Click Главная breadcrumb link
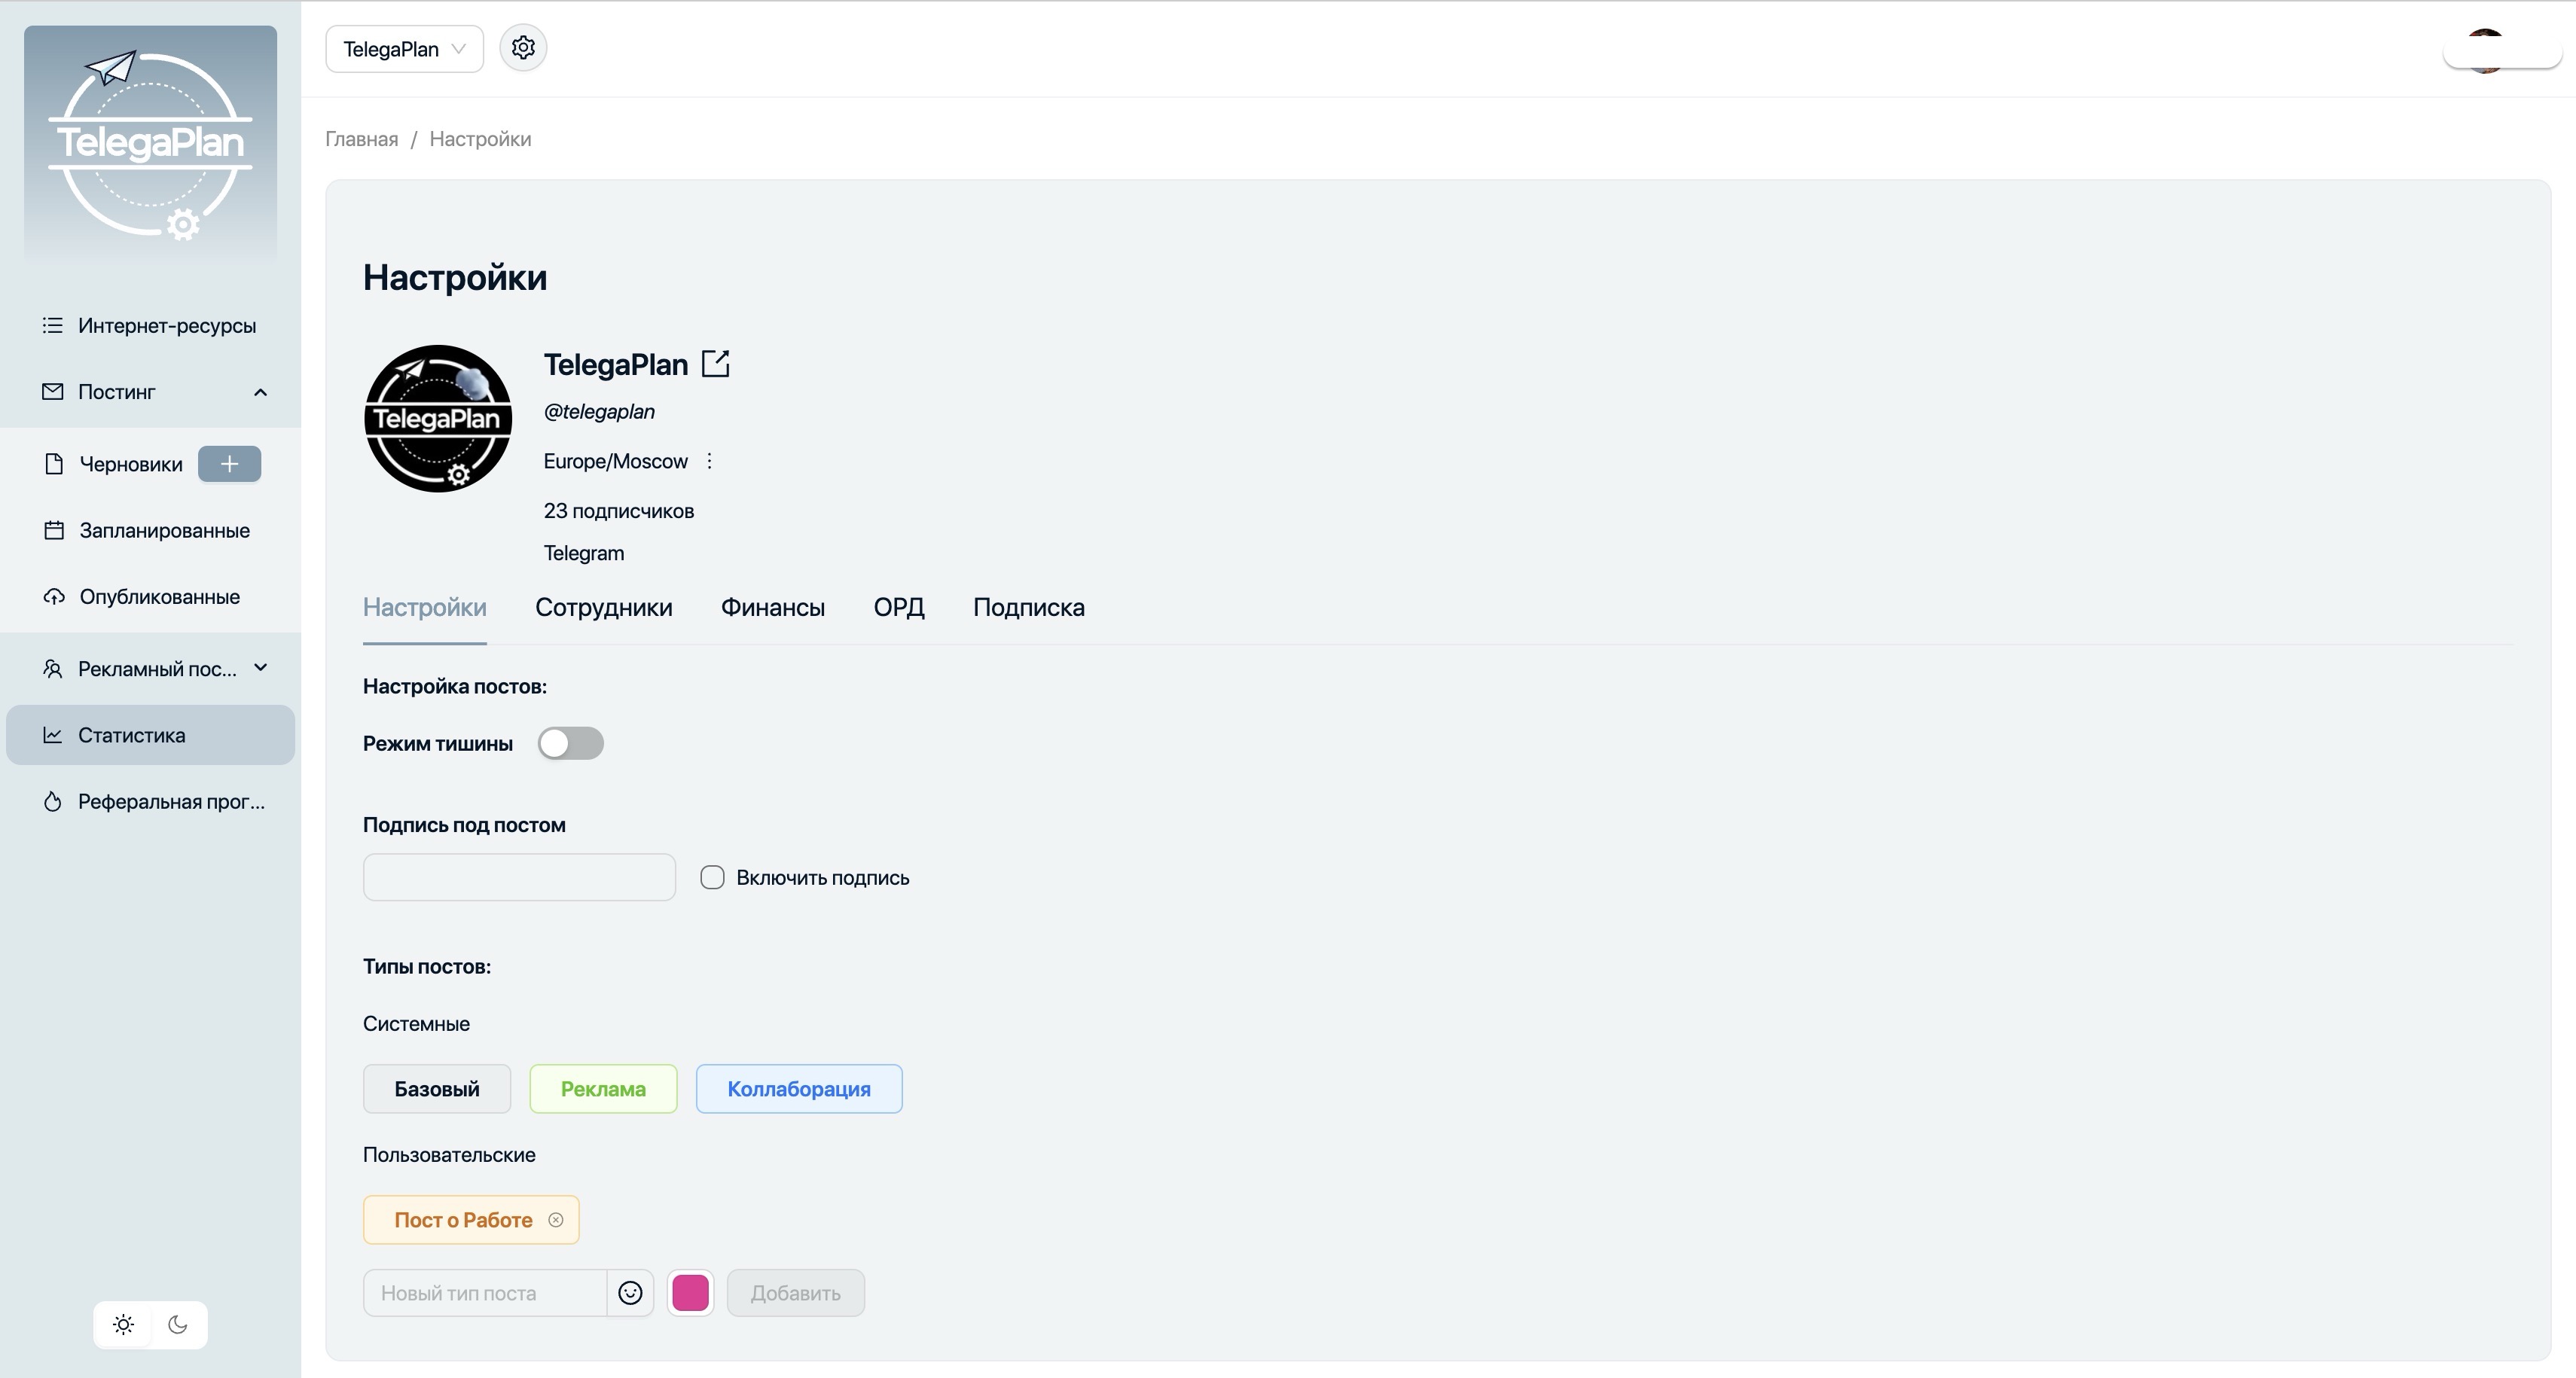 click(362, 139)
